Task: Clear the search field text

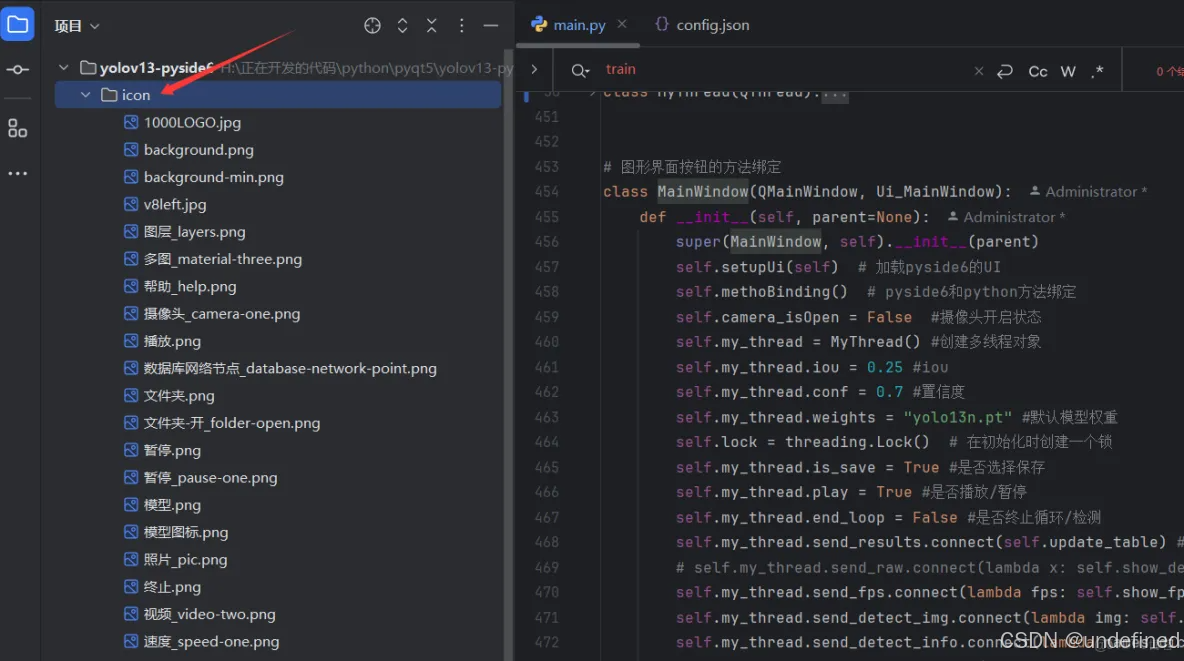Action: pos(979,70)
